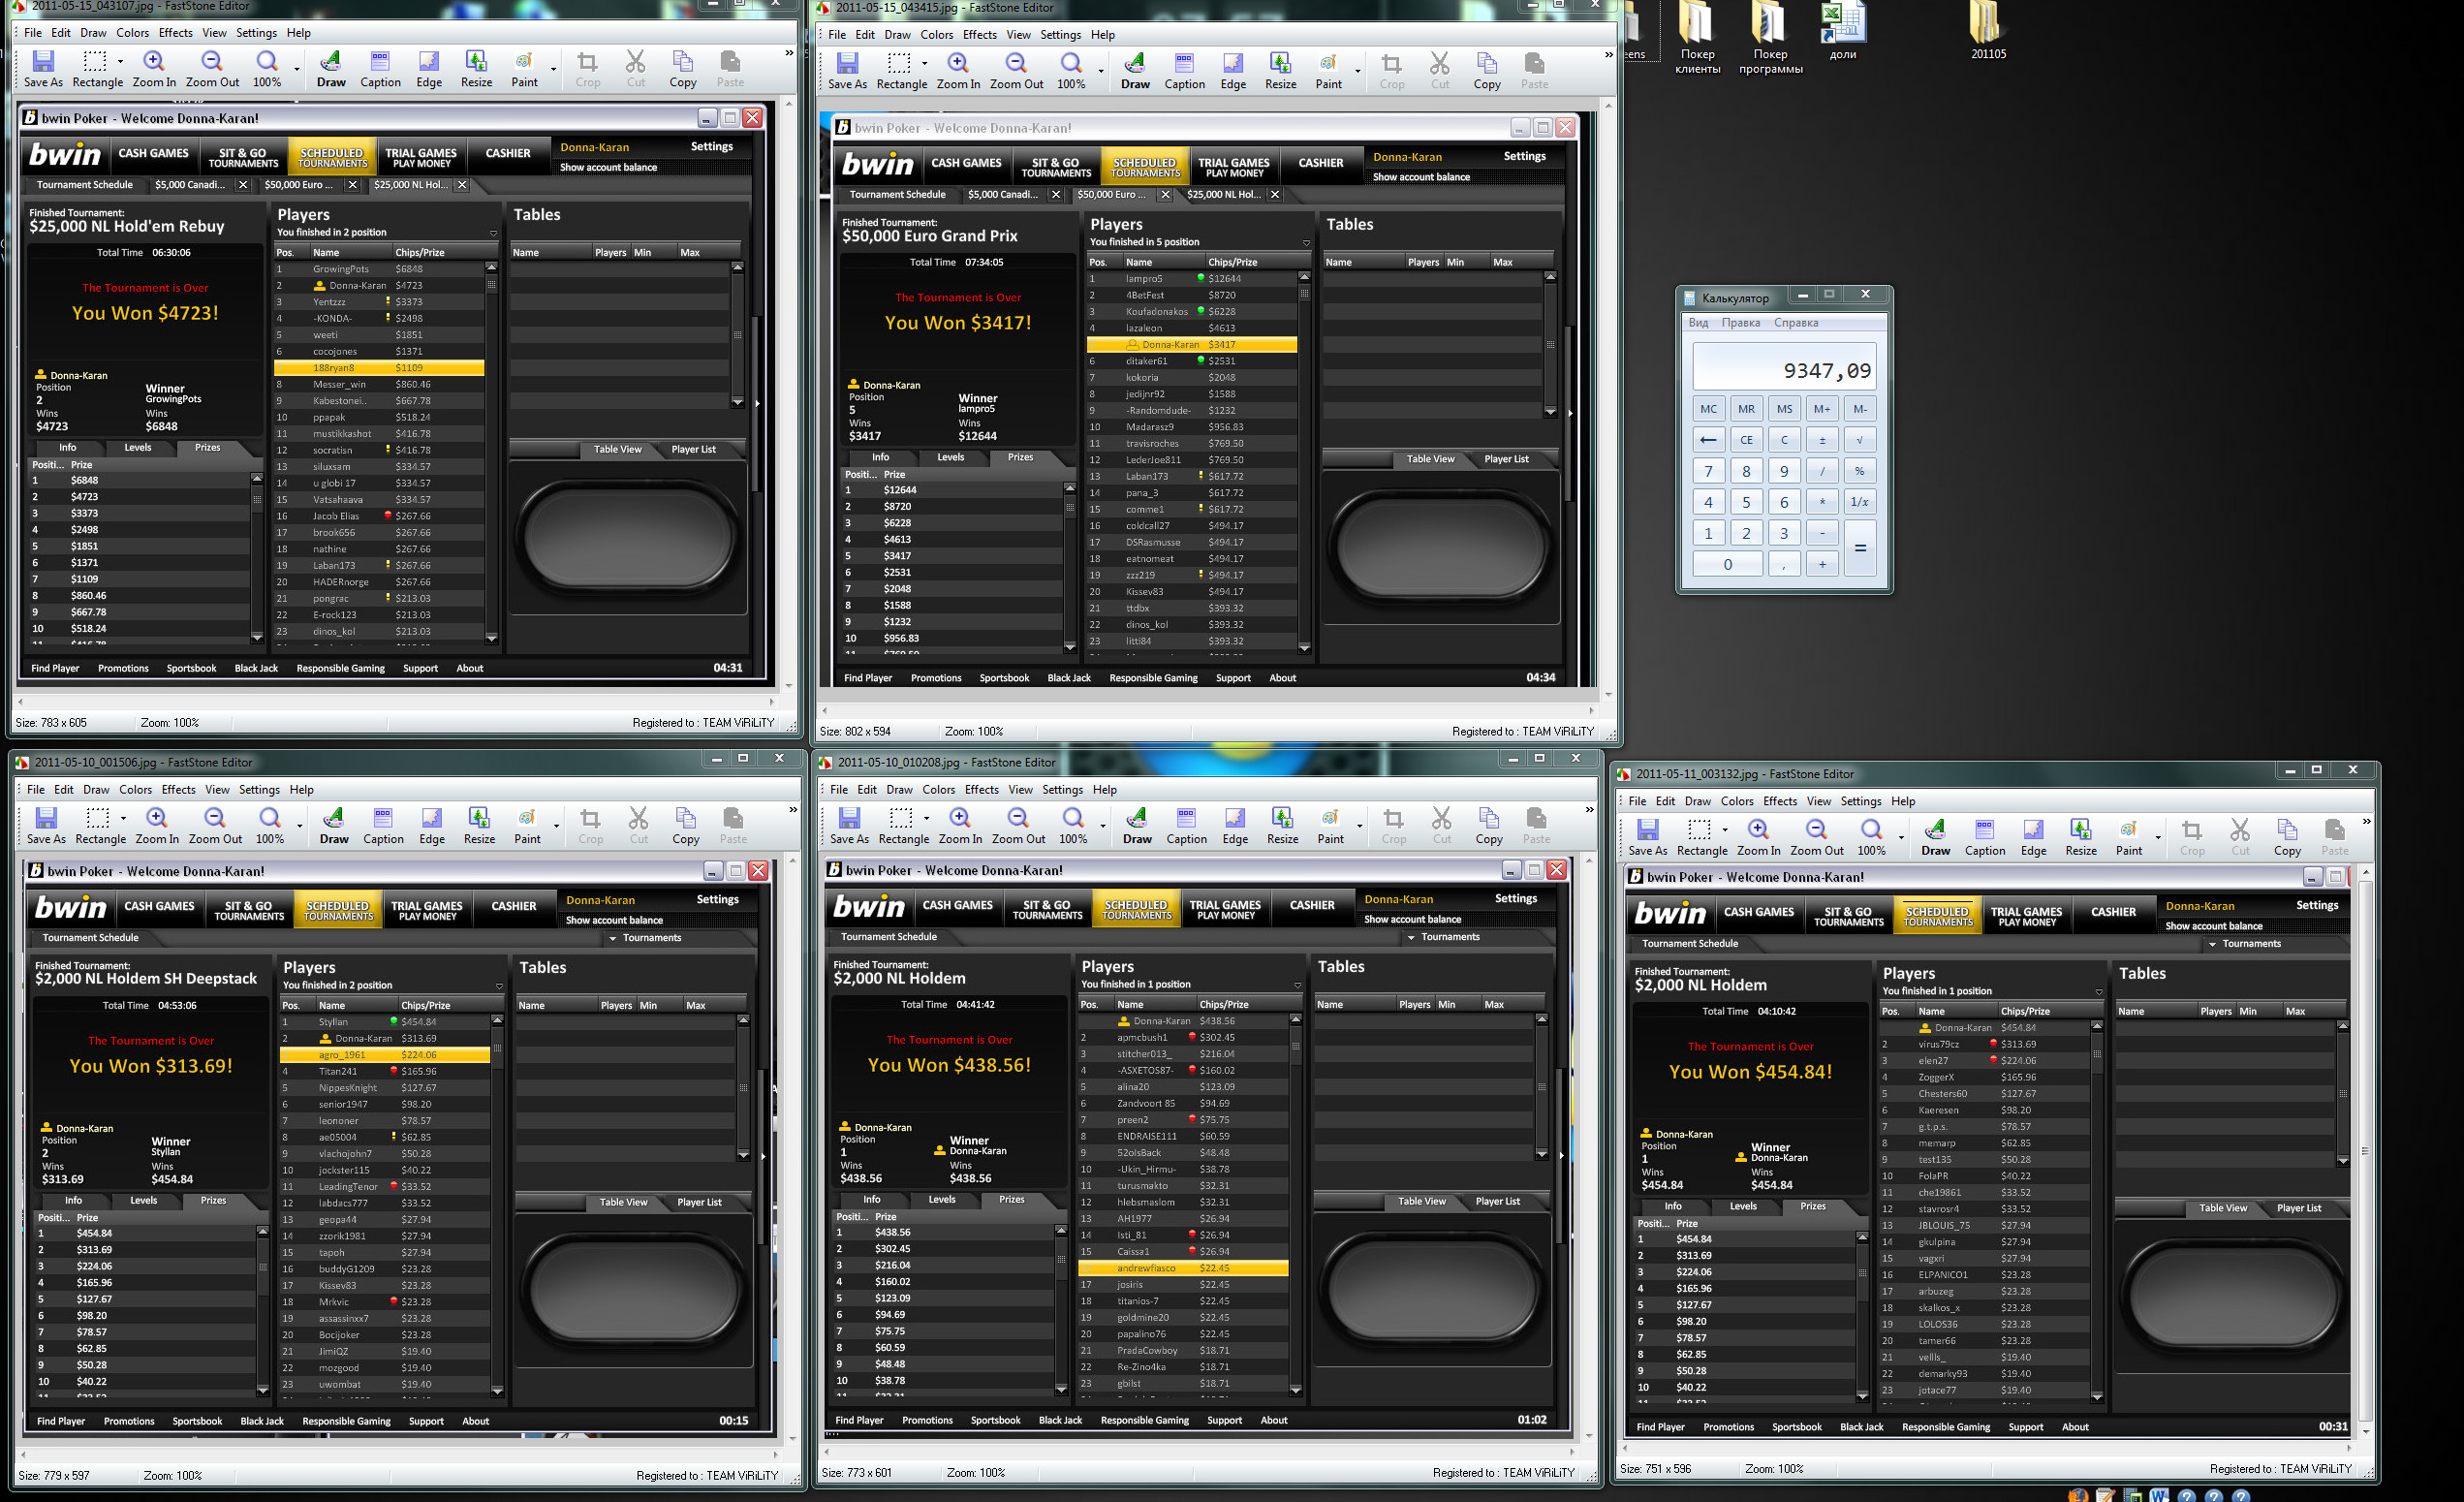Open File menu in 2011-05-15_043107.jpg window
The height and width of the screenshot is (1502, 2464).
[33, 33]
